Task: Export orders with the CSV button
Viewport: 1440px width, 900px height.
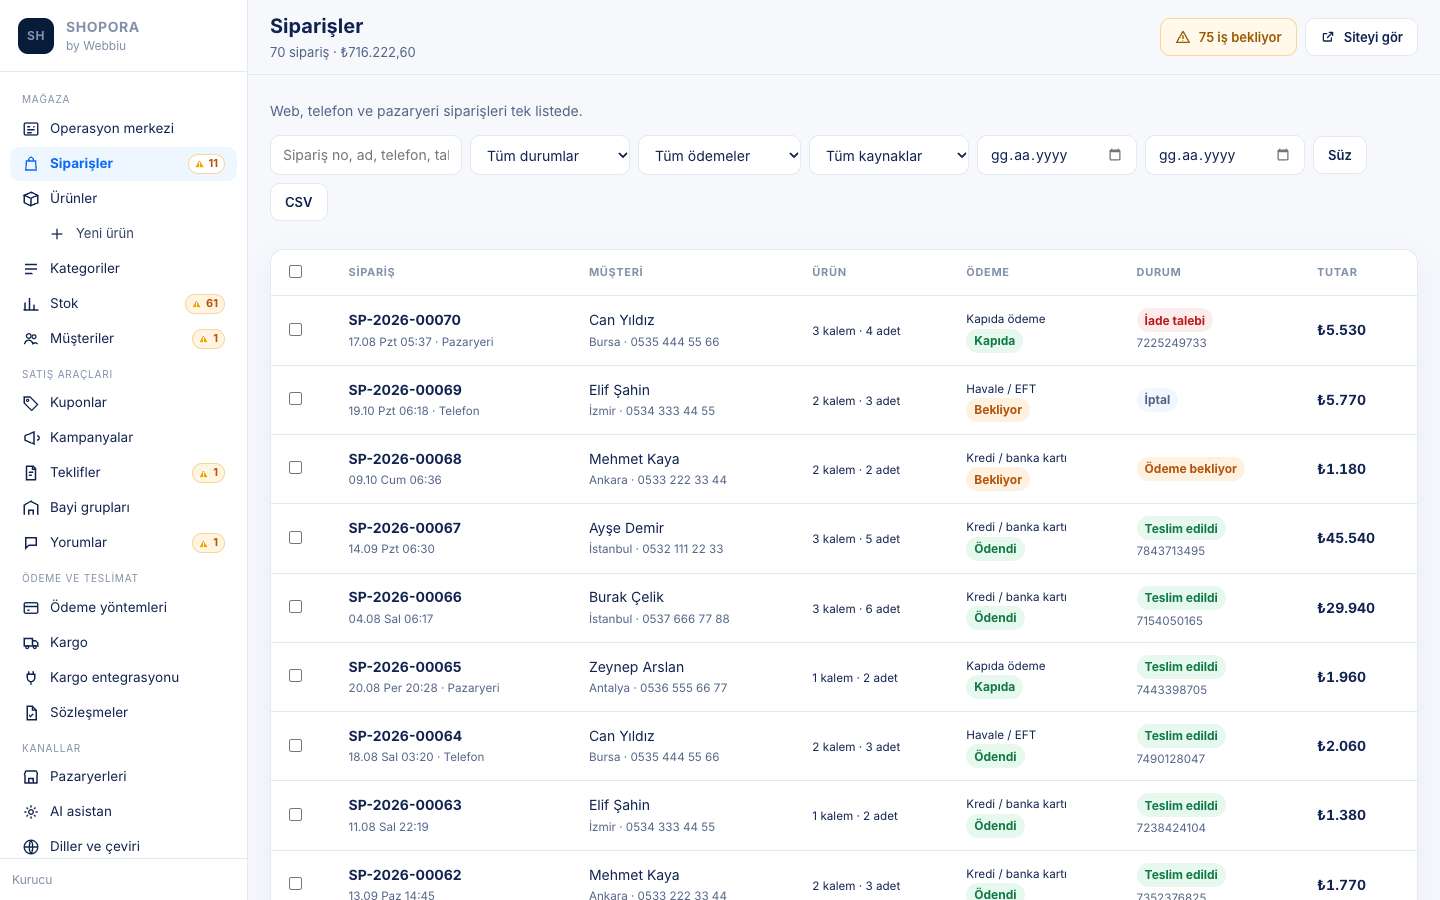Action: (299, 202)
